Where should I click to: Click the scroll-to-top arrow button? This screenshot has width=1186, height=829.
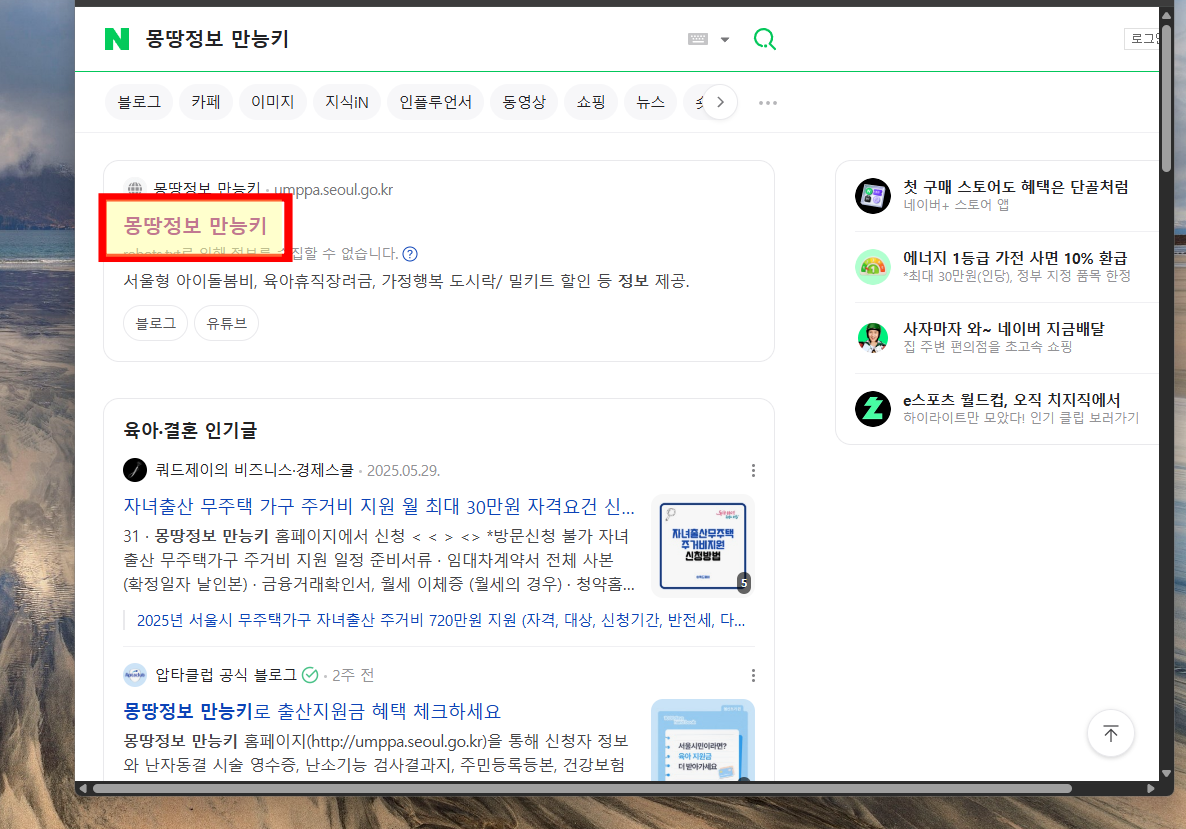coord(1110,733)
